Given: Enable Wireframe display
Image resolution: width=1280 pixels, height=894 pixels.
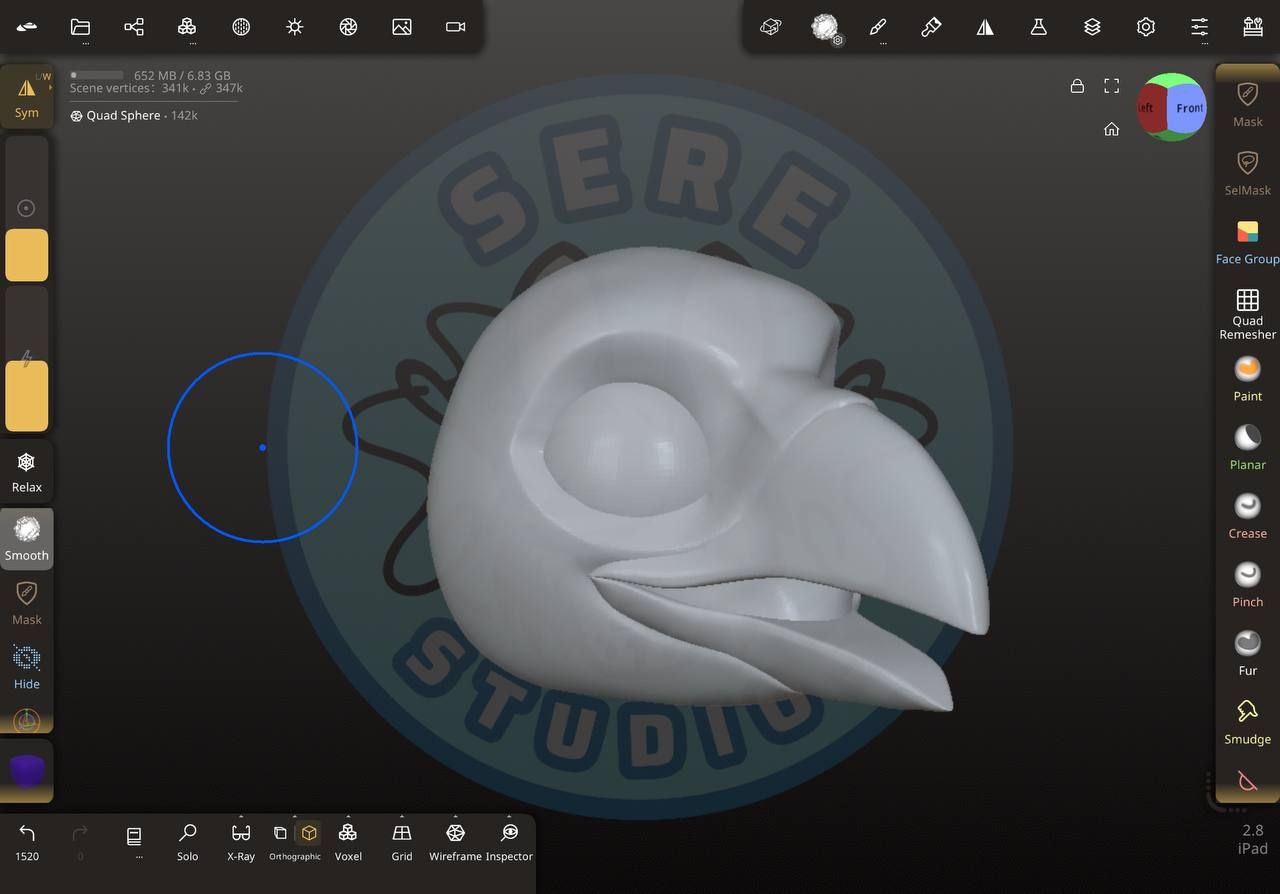Looking at the screenshot, I should (455, 840).
